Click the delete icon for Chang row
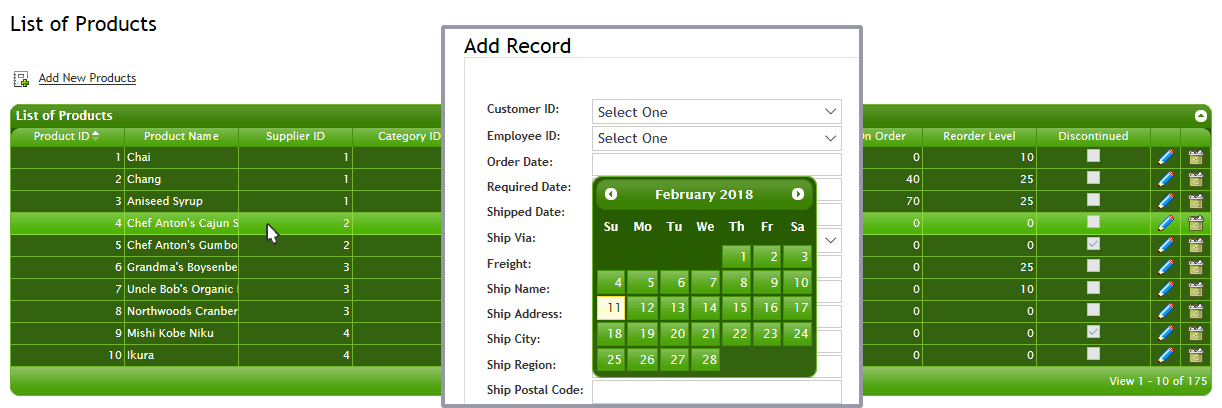Screen dimensions: 1222x408 [1195, 179]
